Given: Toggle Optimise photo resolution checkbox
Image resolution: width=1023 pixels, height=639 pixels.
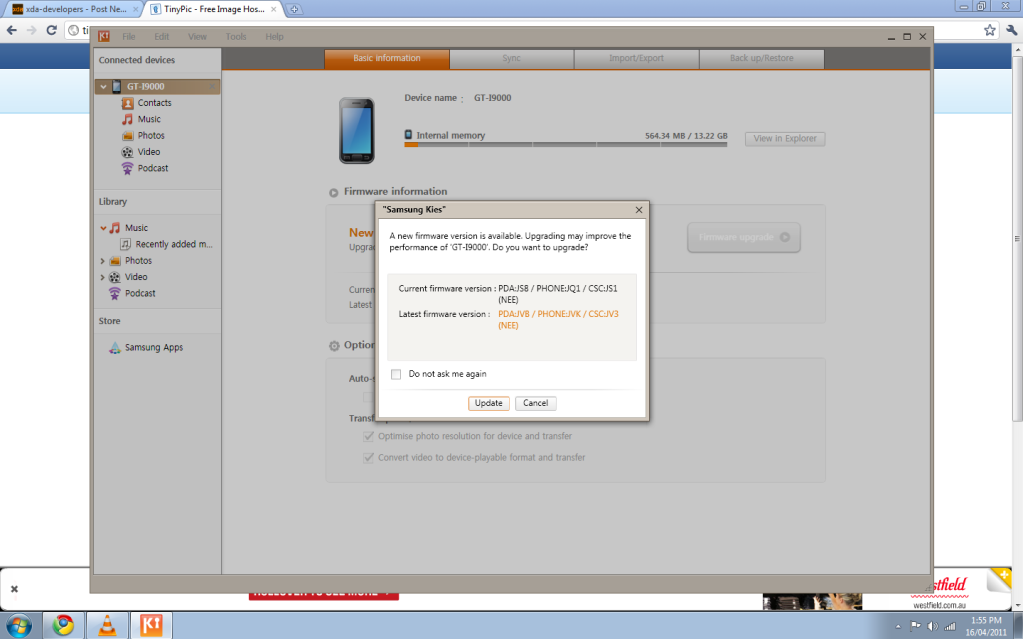Looking at the screenshot, I should coord(369,436).
